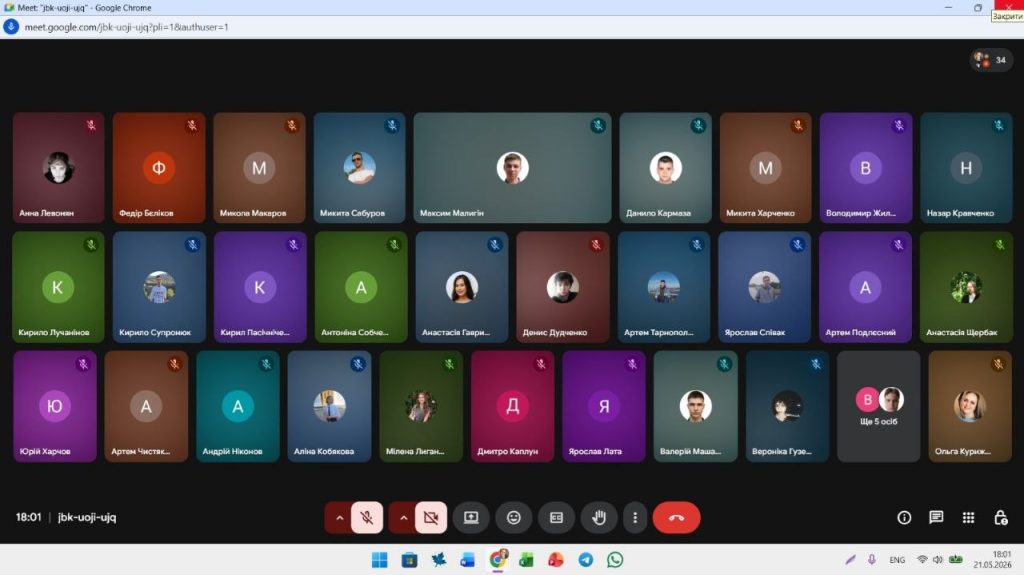Raise your hand

[599, 518]
